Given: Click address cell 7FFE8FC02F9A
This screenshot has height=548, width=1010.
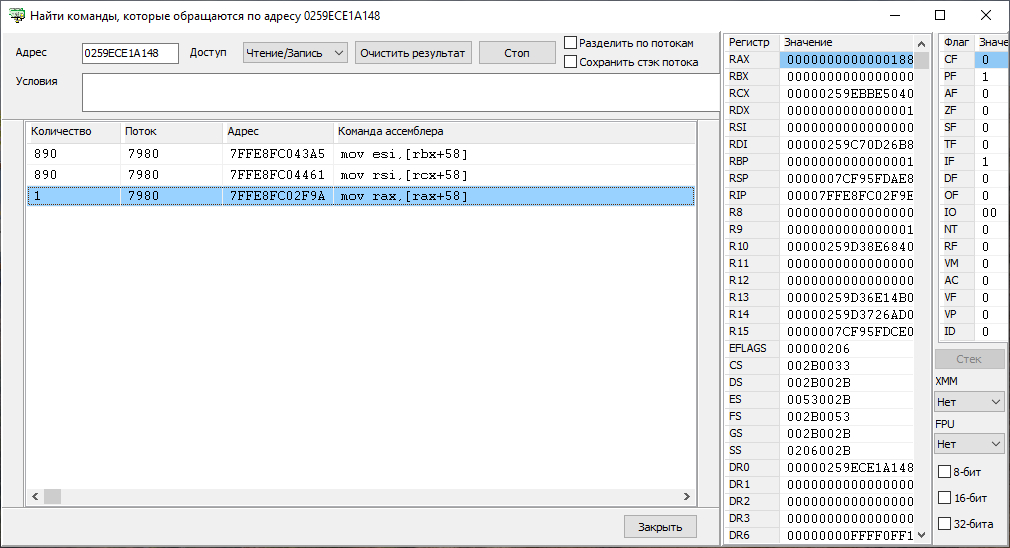Looking at the screenshot, I should pyautogui.click(x=278, y=196).
